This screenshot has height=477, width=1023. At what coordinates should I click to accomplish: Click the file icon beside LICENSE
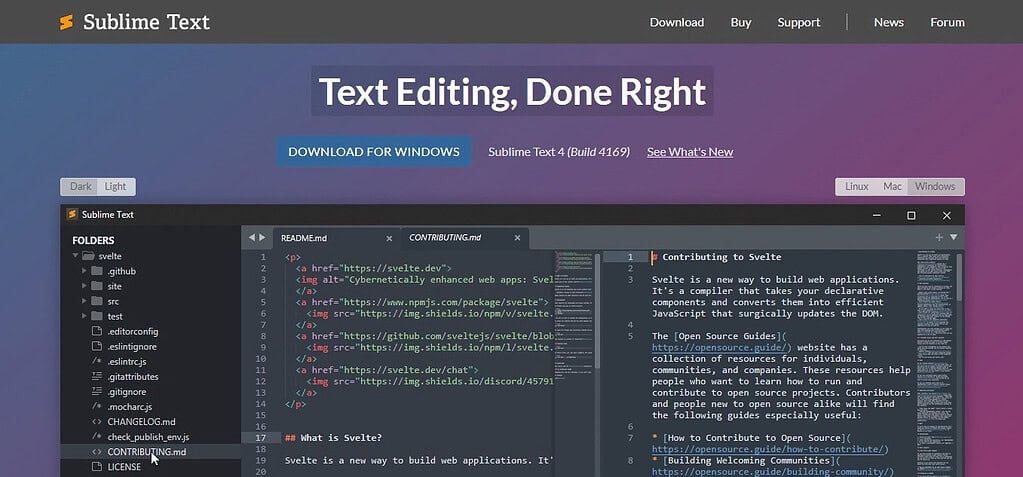[x=97, y=467]
